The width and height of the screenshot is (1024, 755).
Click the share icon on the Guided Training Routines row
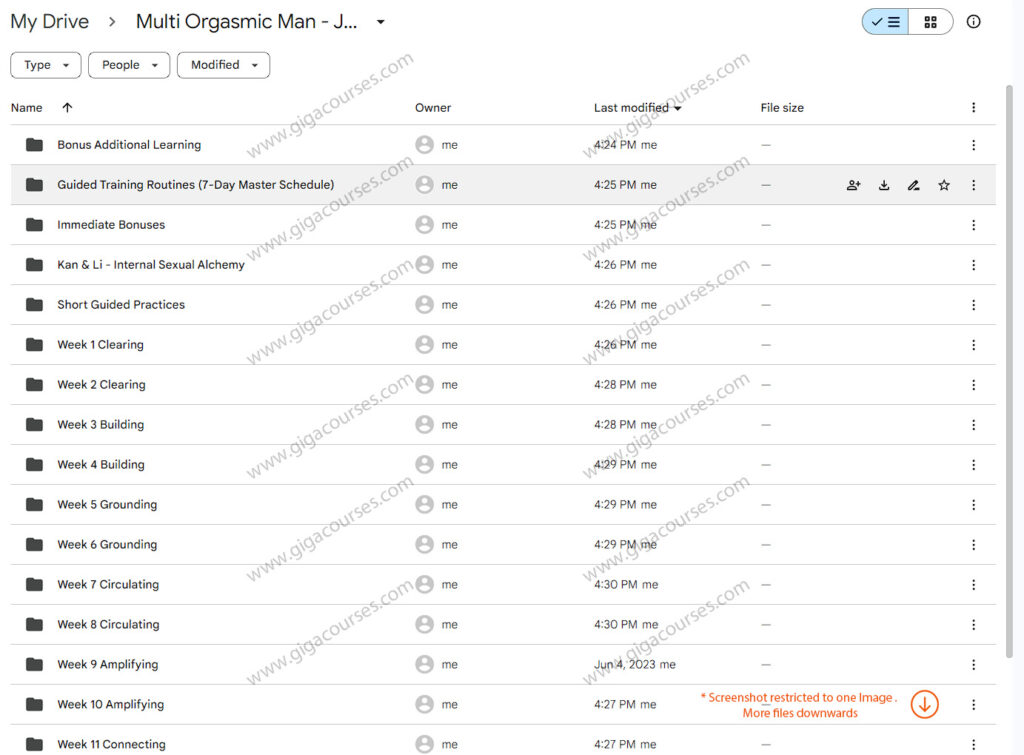click(853, 185)
